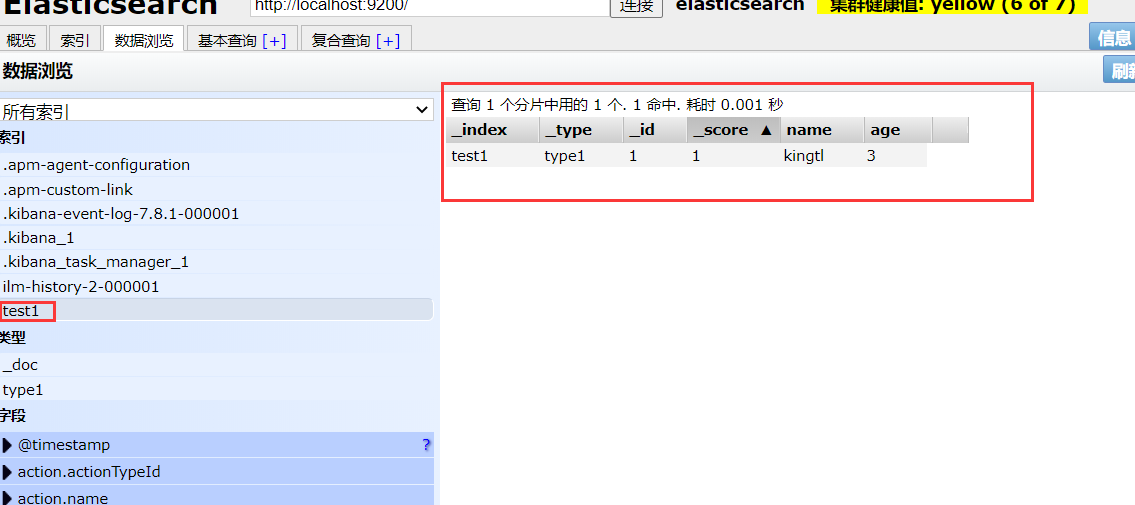1135x505 pixels.
Task: Open the 信息 button menu
Action: (1113, 36)
